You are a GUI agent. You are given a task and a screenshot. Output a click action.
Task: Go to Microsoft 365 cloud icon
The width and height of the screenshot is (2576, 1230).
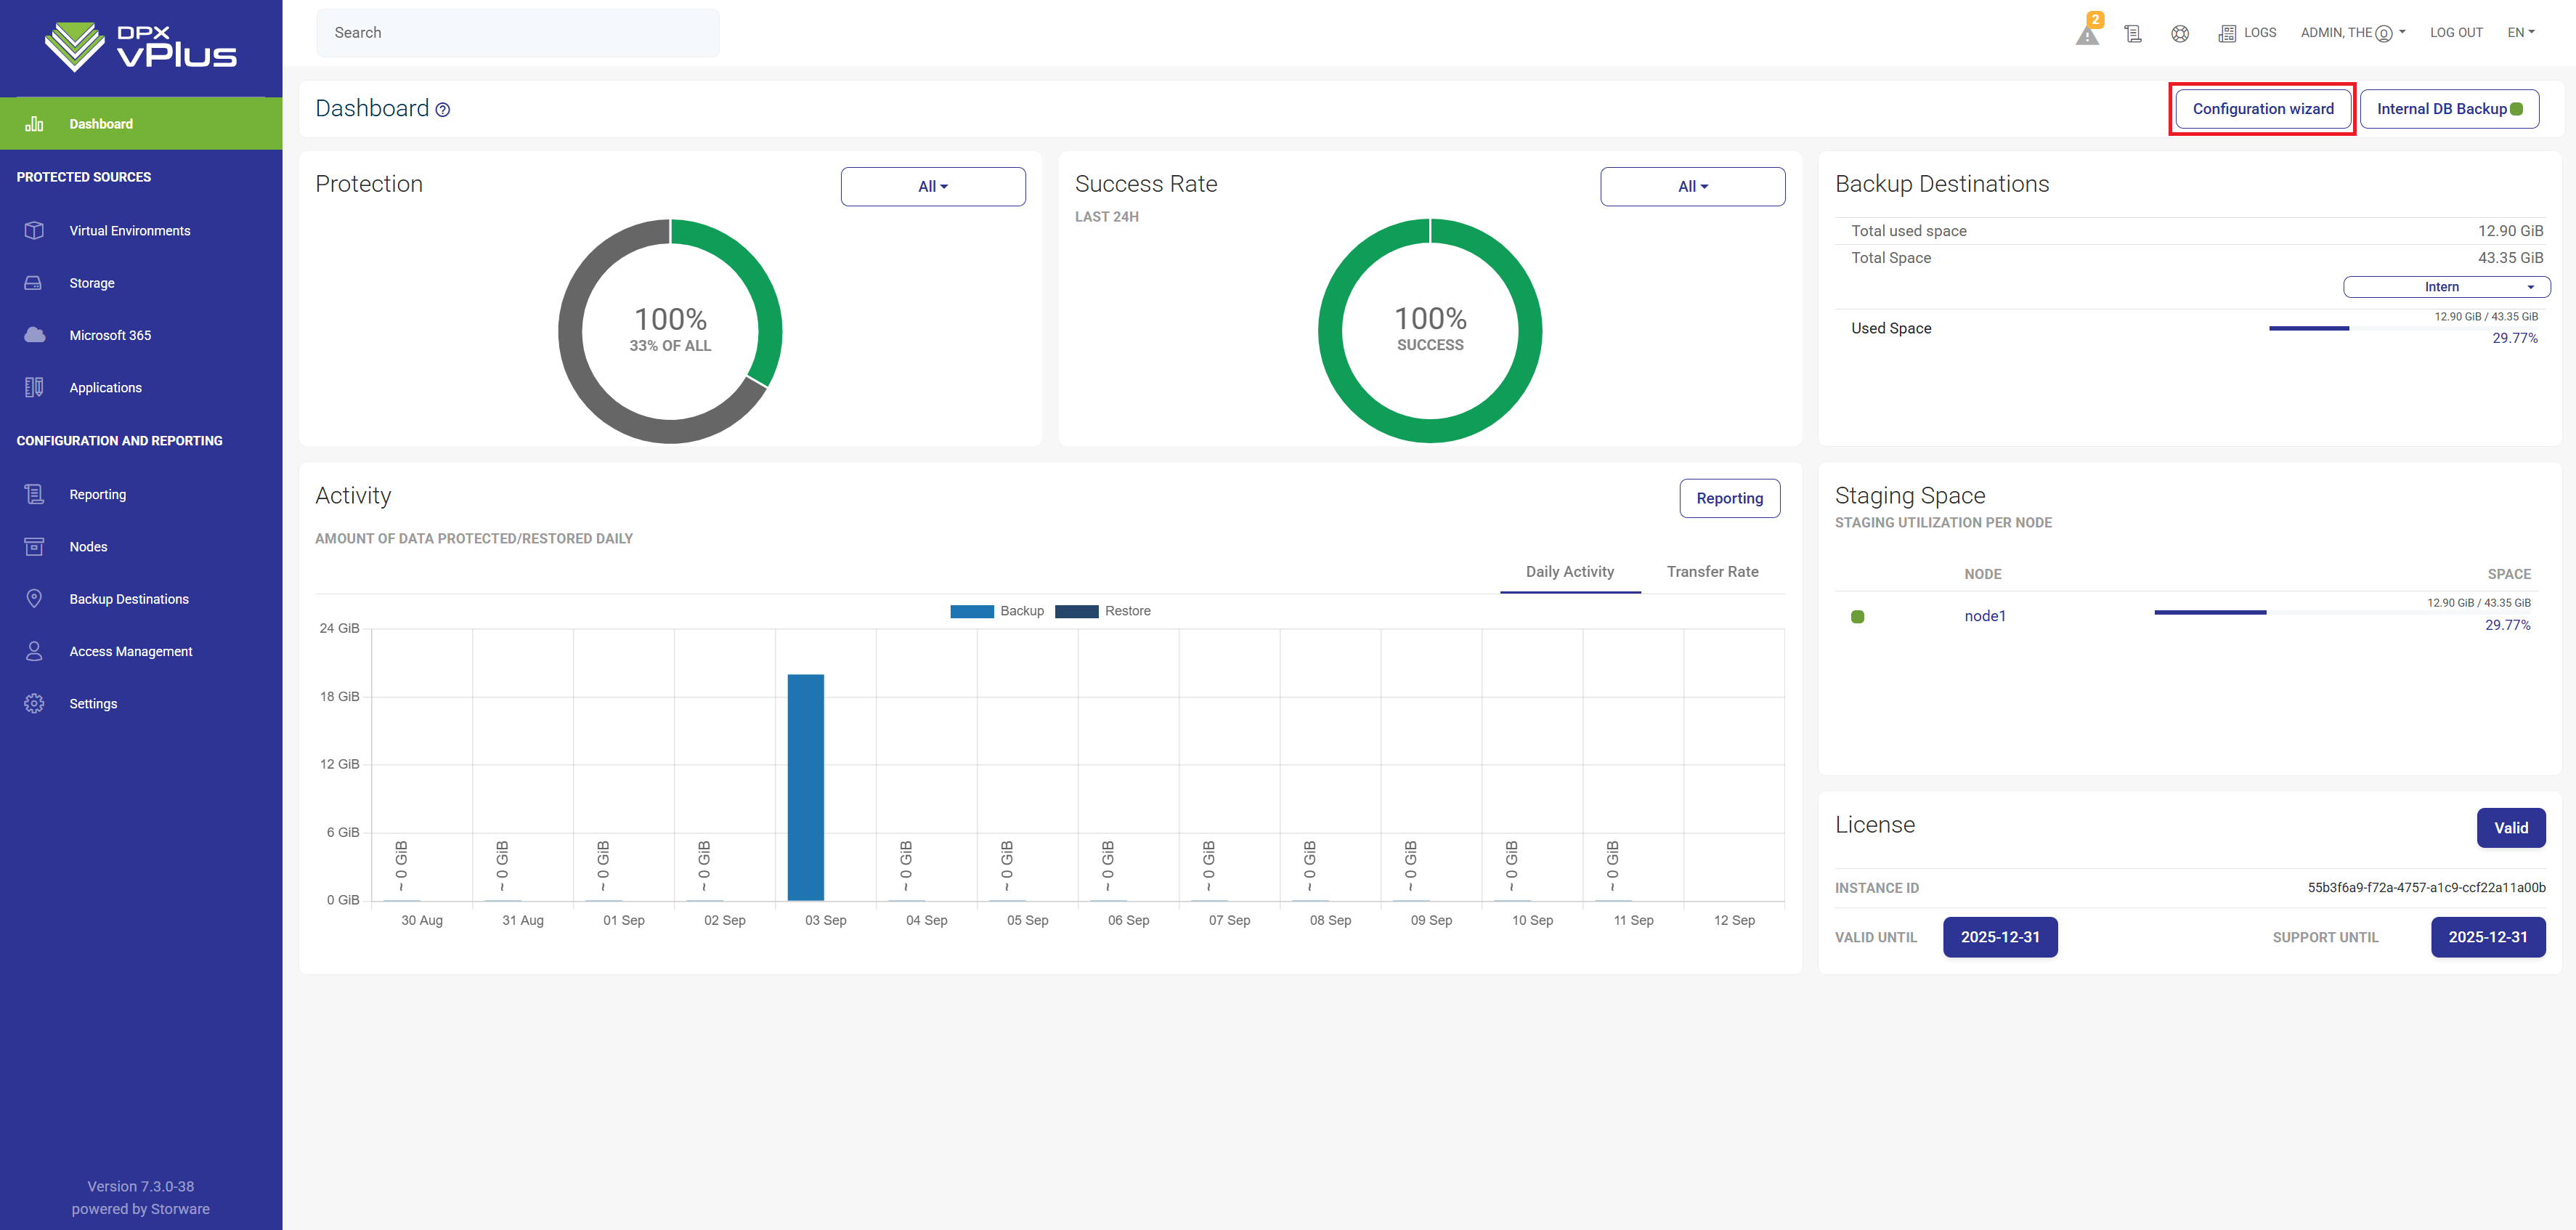tap(35, 335)
